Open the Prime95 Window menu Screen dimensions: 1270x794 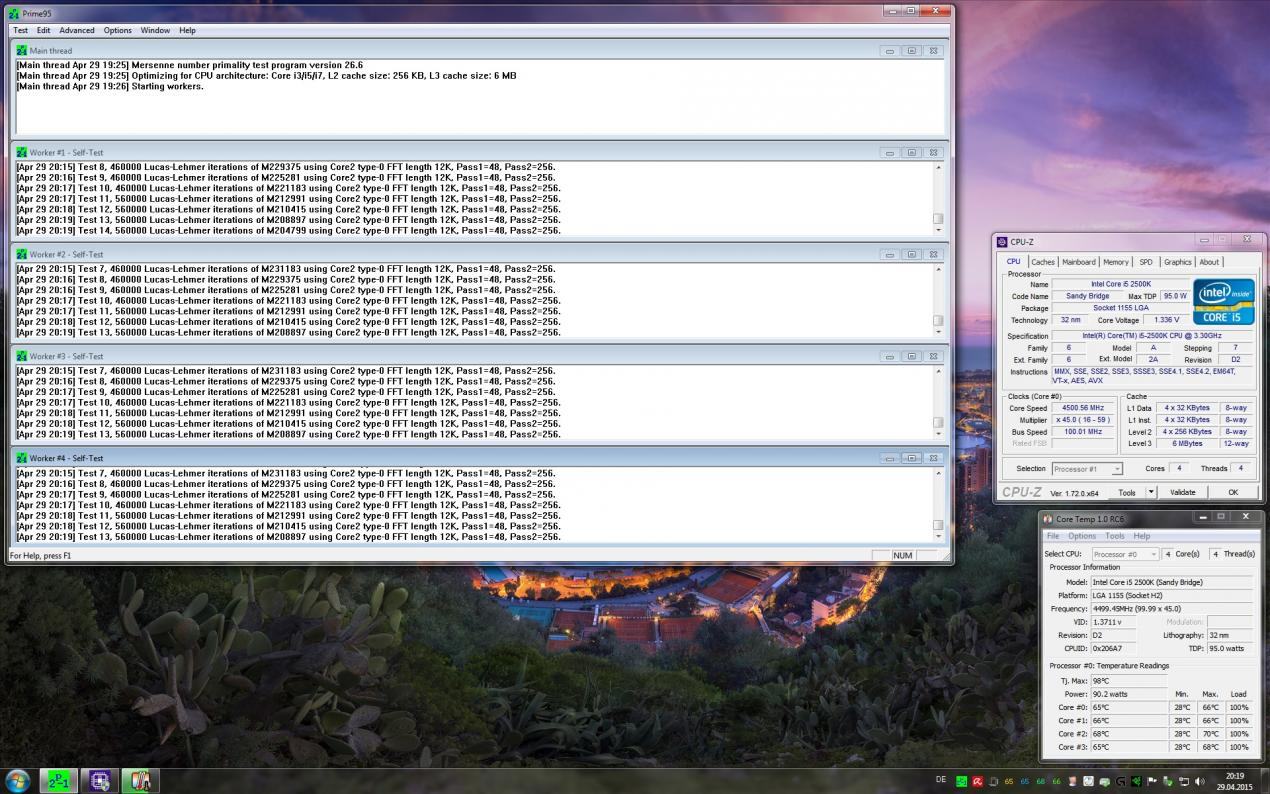click(x=155, y=30)
